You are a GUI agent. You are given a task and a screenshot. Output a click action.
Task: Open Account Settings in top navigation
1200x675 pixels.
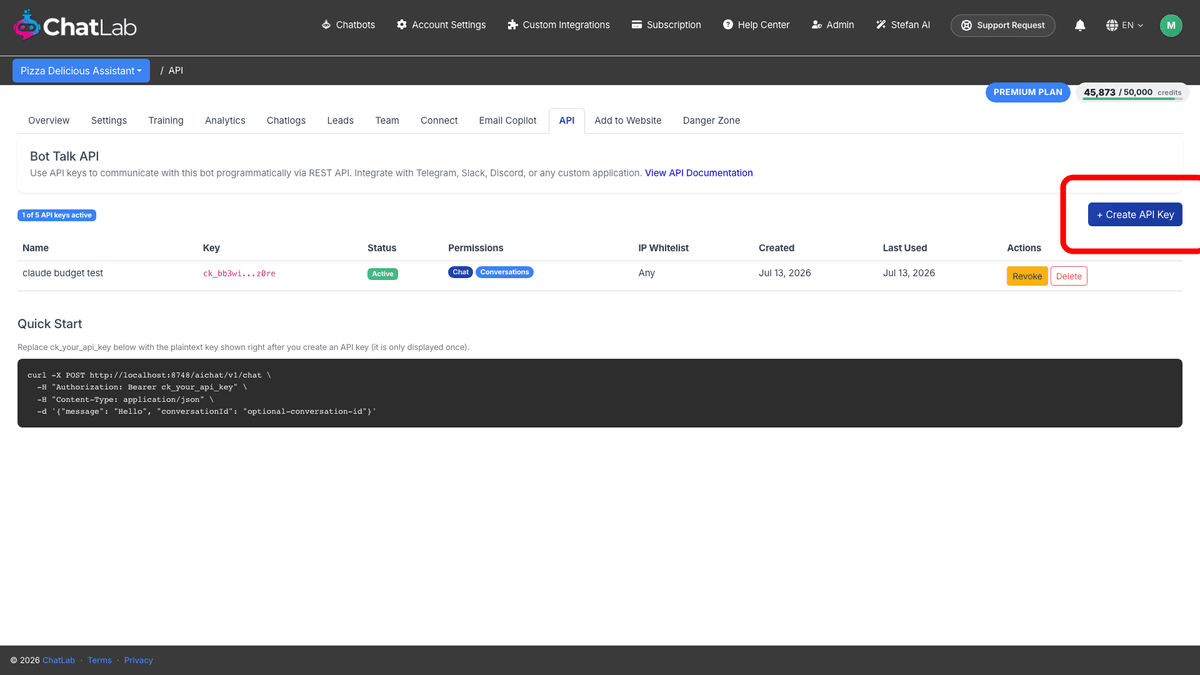click(441, 25)
